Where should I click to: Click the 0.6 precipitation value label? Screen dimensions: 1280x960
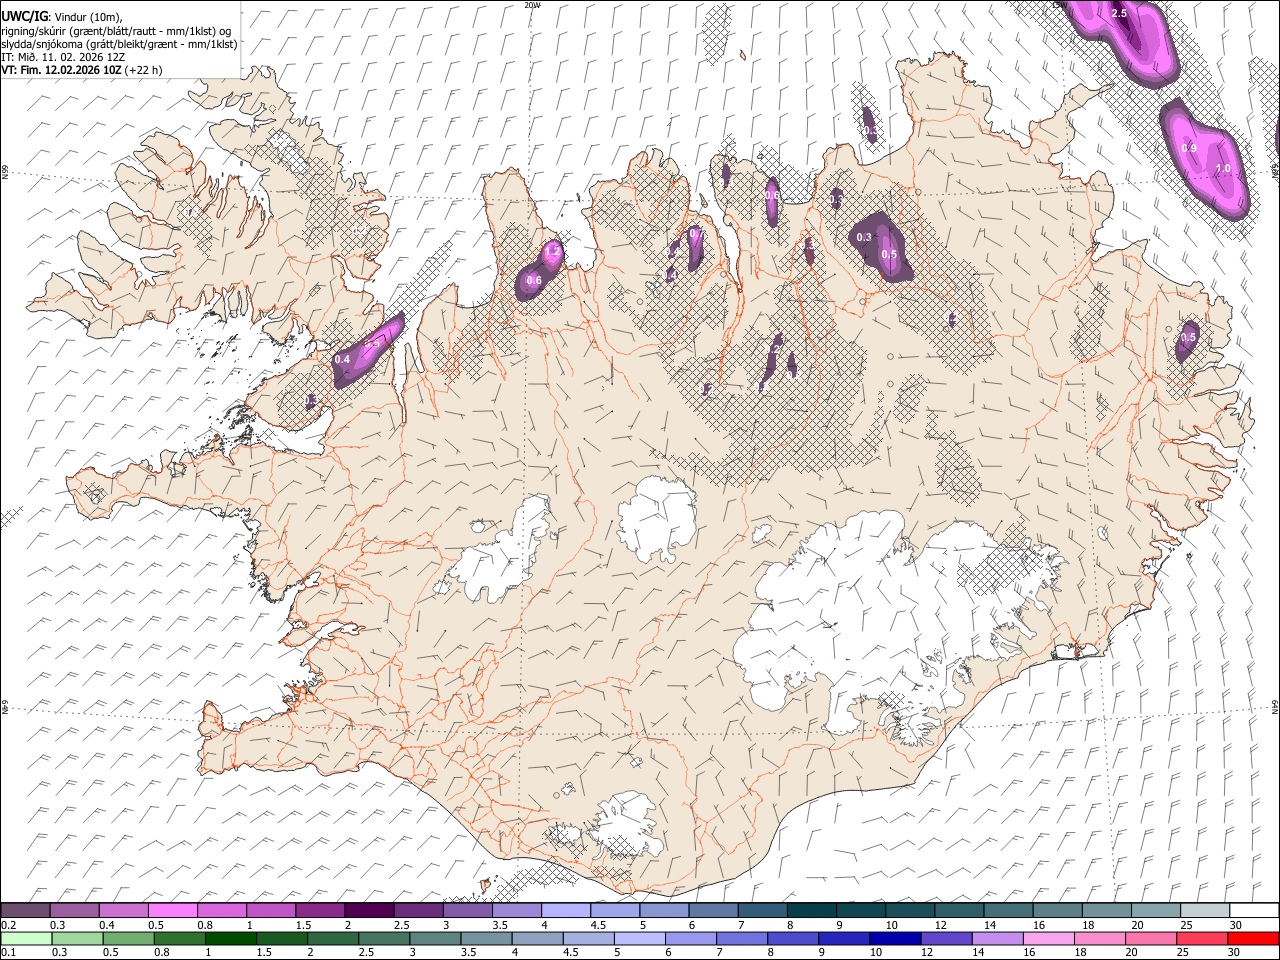534,281
